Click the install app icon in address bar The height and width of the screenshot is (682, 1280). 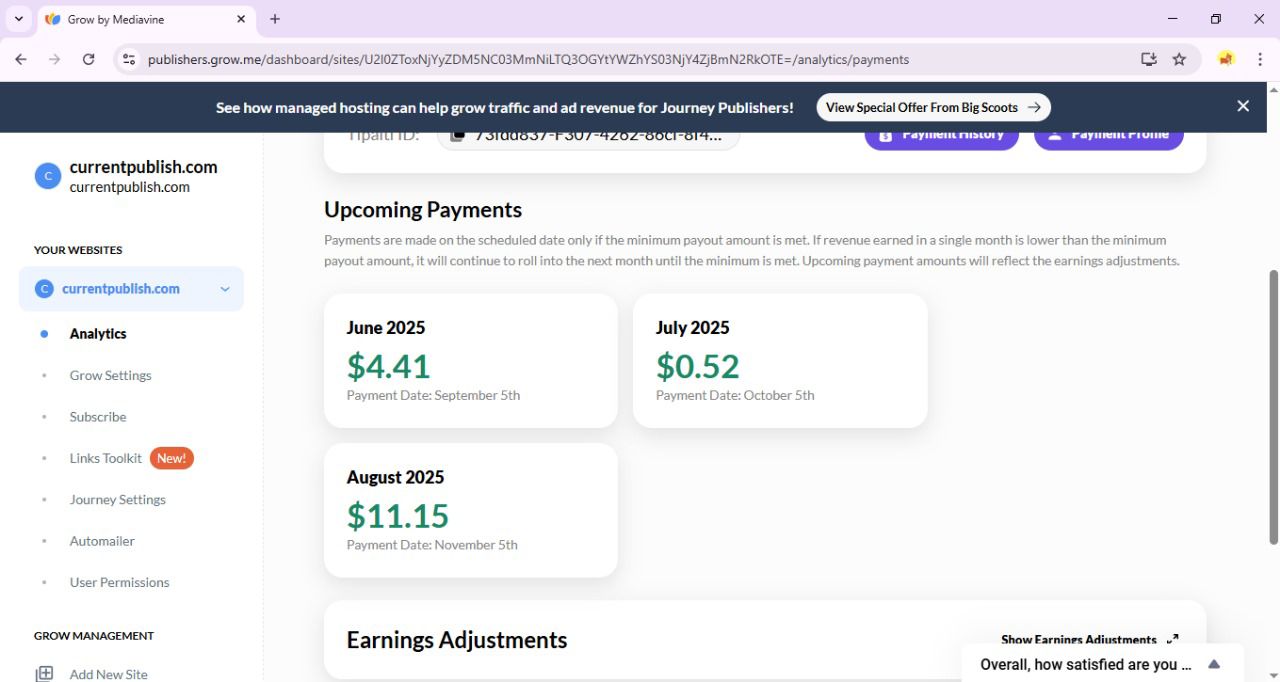[x=1149, y=59]
